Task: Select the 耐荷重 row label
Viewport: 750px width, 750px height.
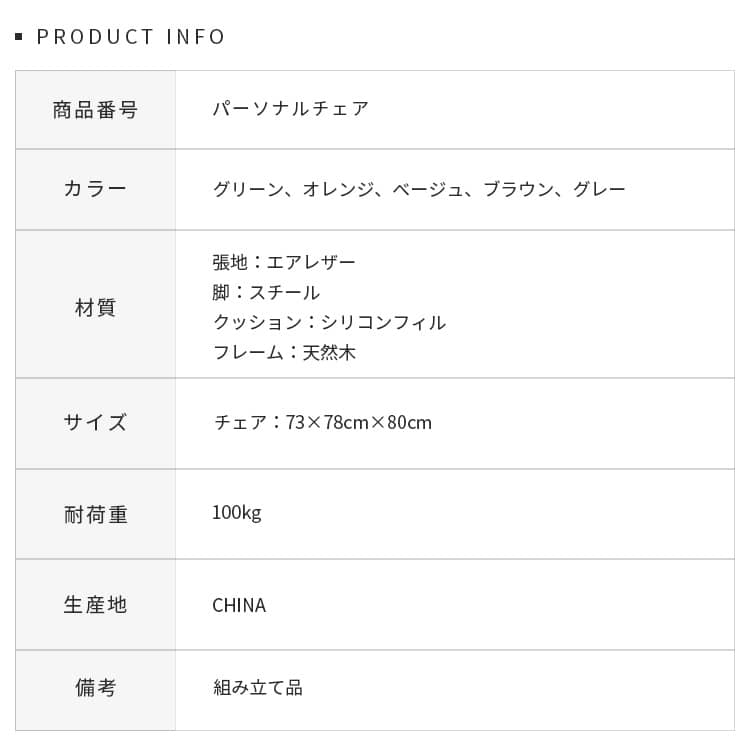Action: coord(95,515)
